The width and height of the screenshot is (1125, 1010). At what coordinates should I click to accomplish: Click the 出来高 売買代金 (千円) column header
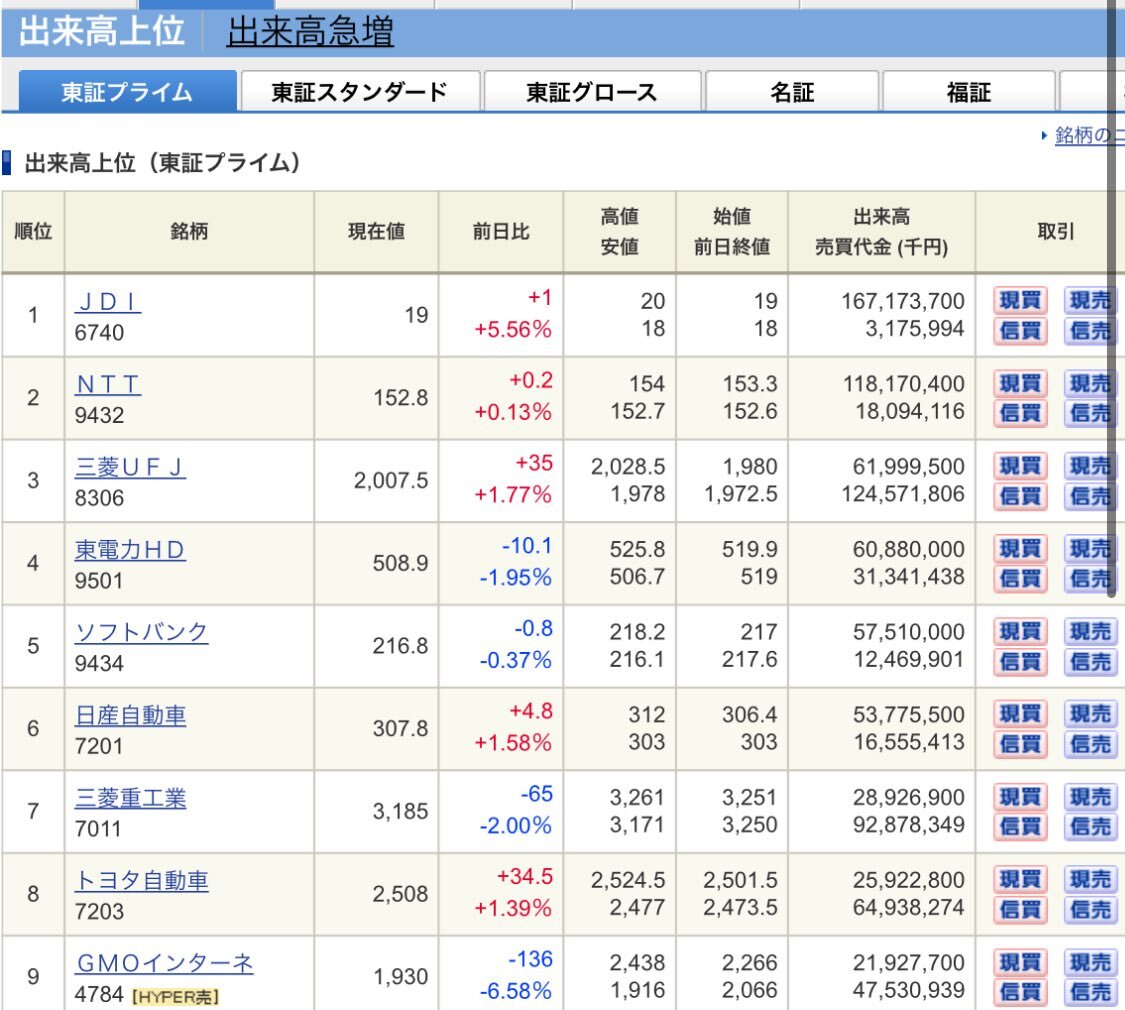881,232
